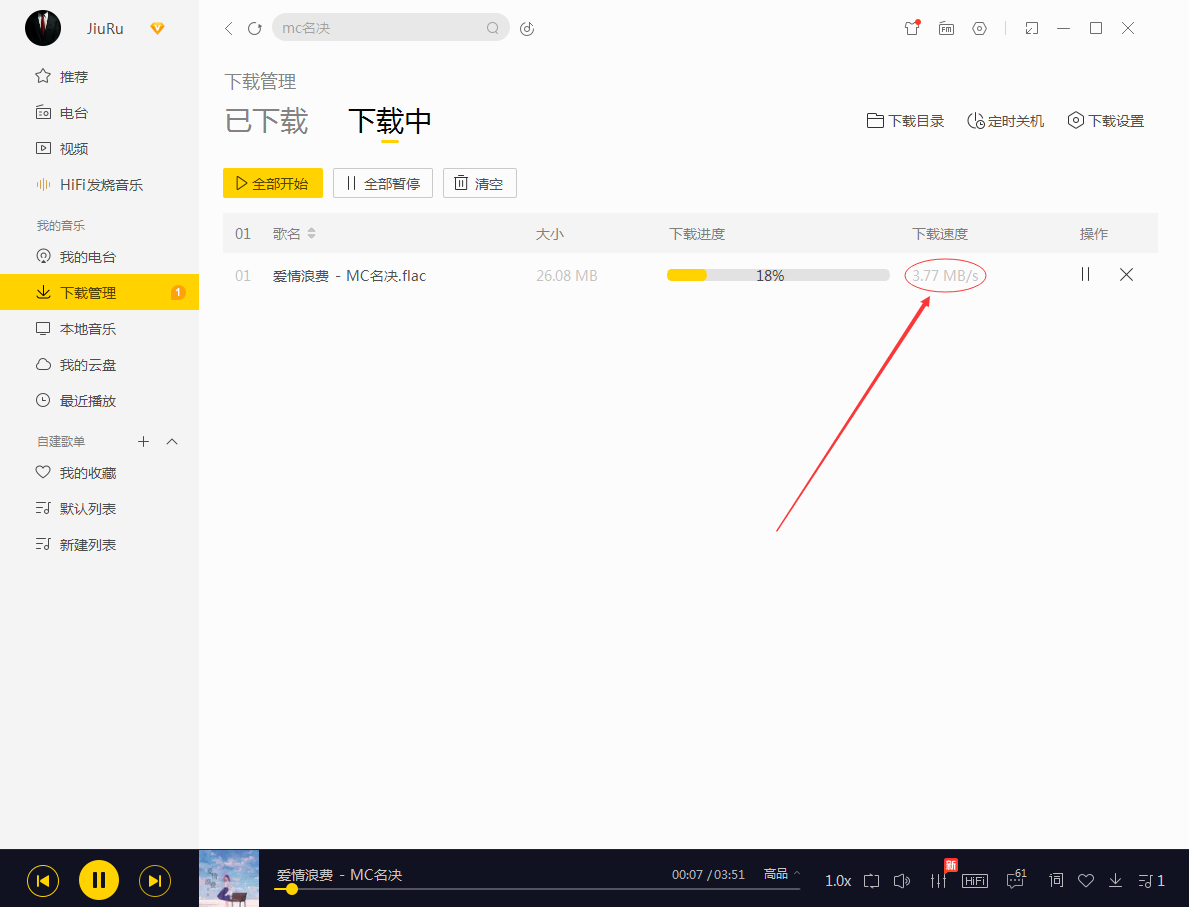Viewport: 1189px width, 907px height.
Task: Click the file name 爱情浪费 - MC名决.flac
Action: coord(350,276)
